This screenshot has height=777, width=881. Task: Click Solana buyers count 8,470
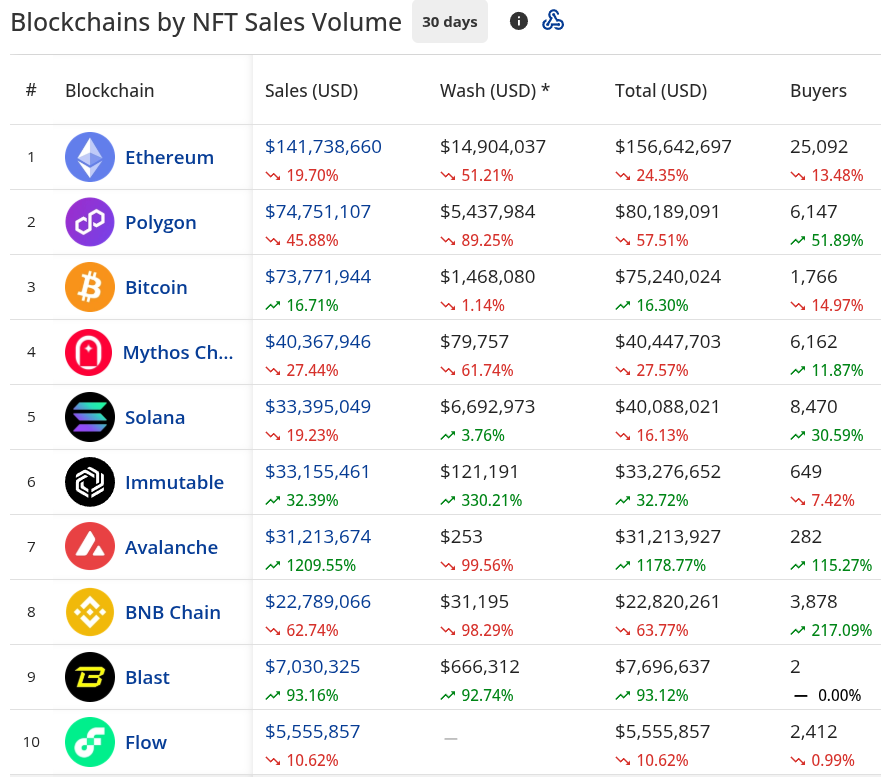(x=814, y=406)
